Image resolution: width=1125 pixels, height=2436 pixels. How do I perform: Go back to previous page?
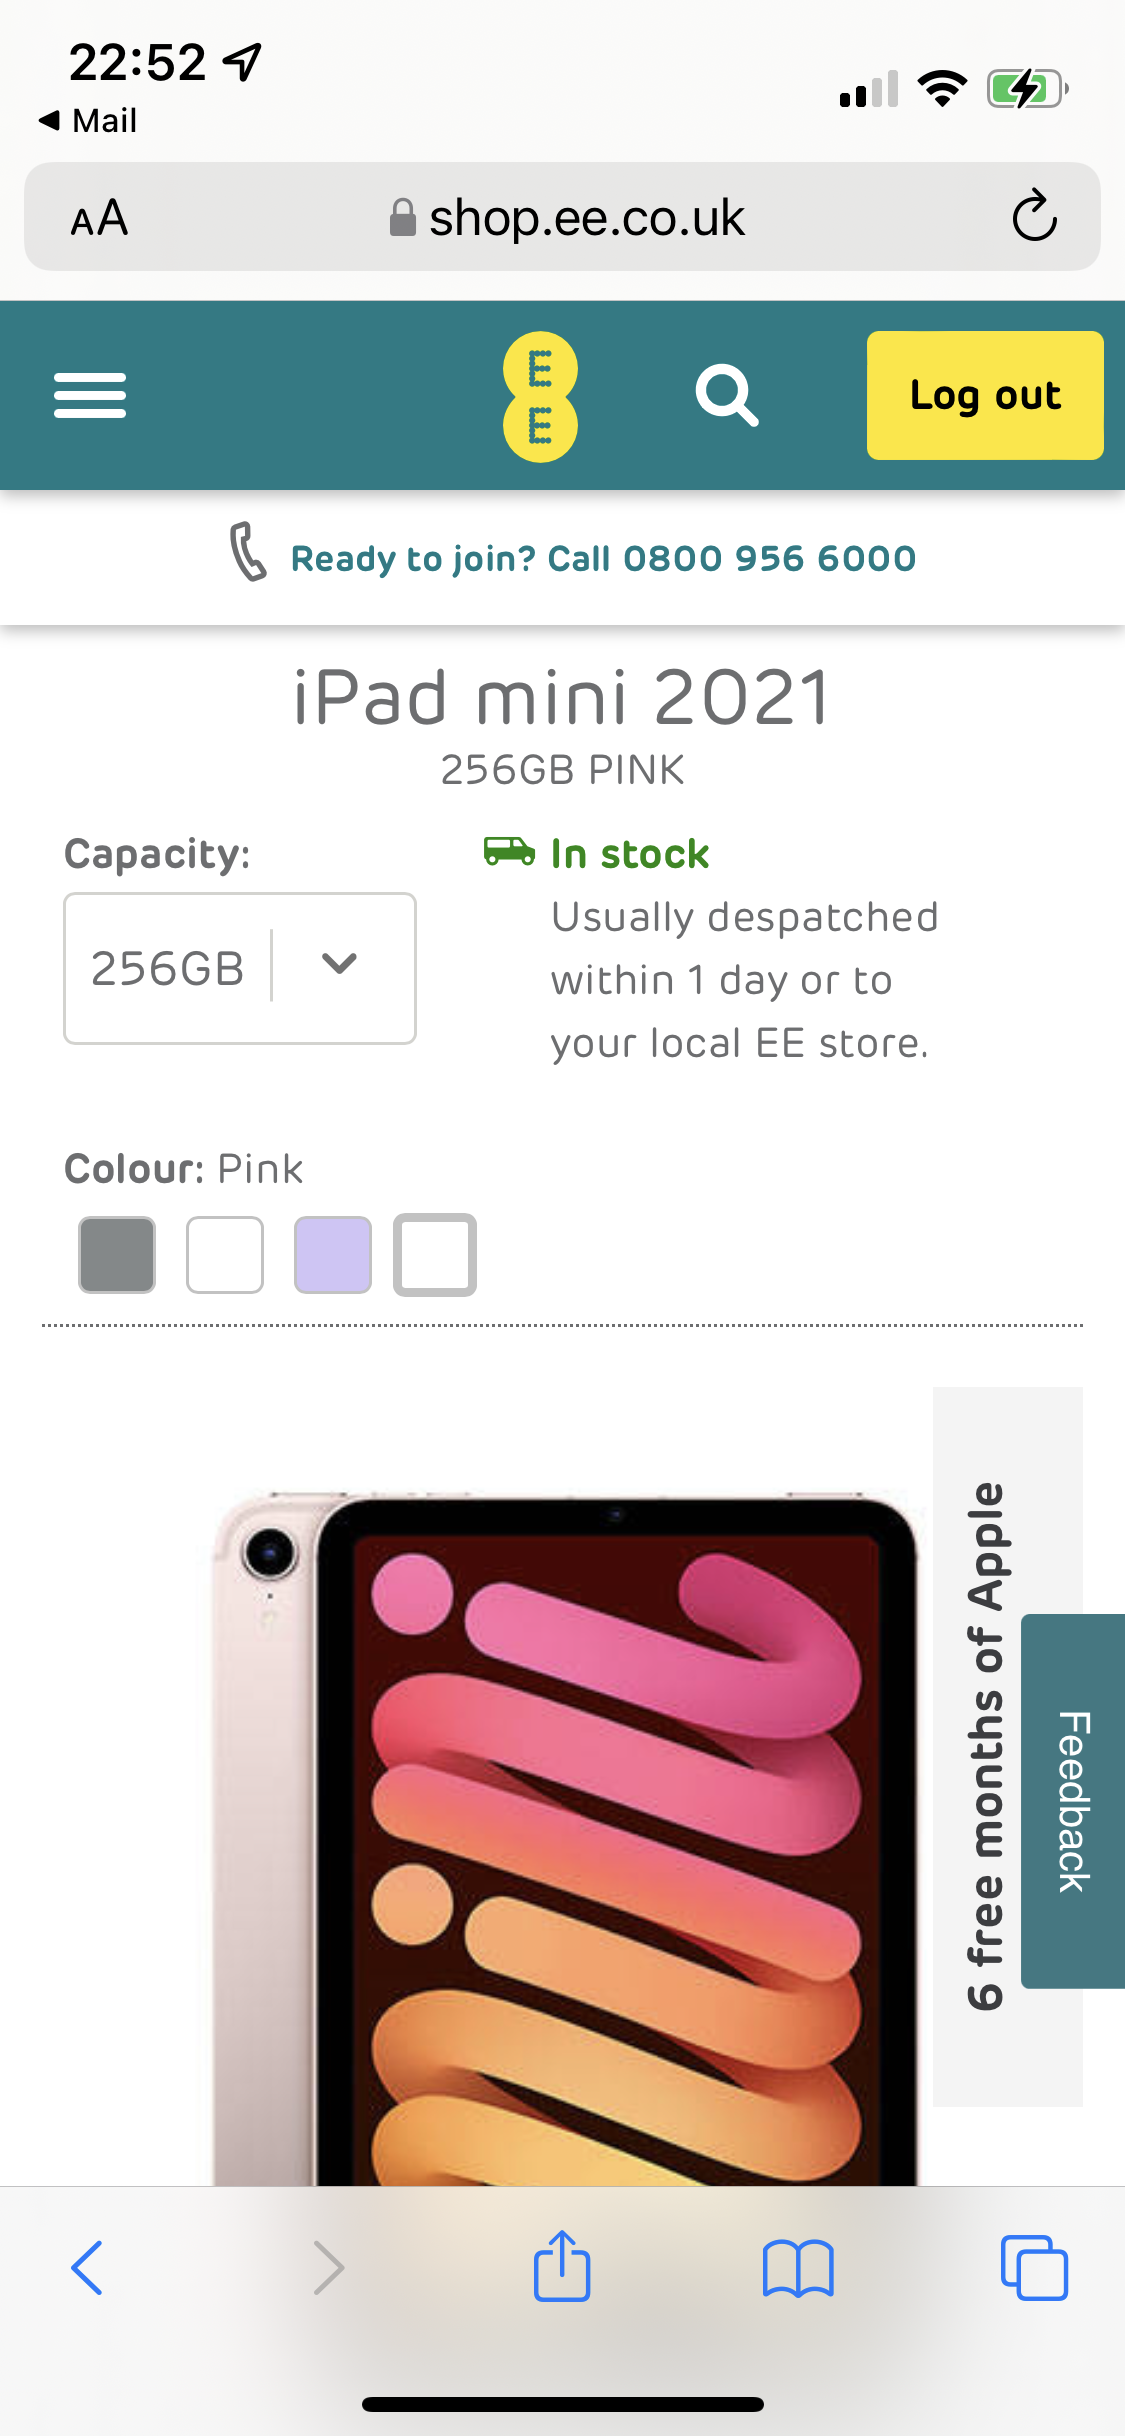88,2268
